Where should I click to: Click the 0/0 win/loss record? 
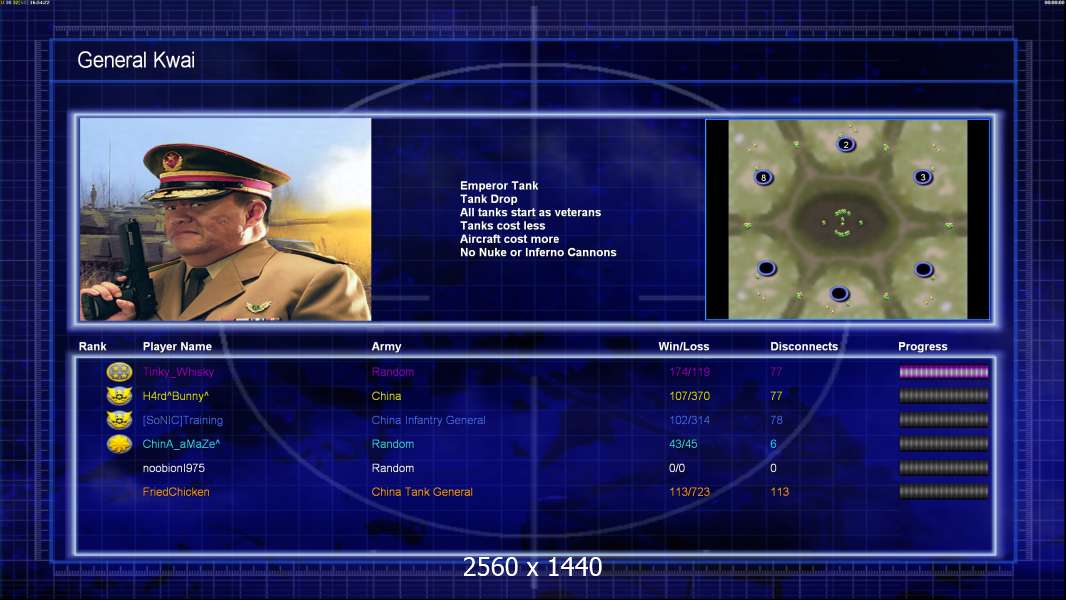tap(677, 467)
